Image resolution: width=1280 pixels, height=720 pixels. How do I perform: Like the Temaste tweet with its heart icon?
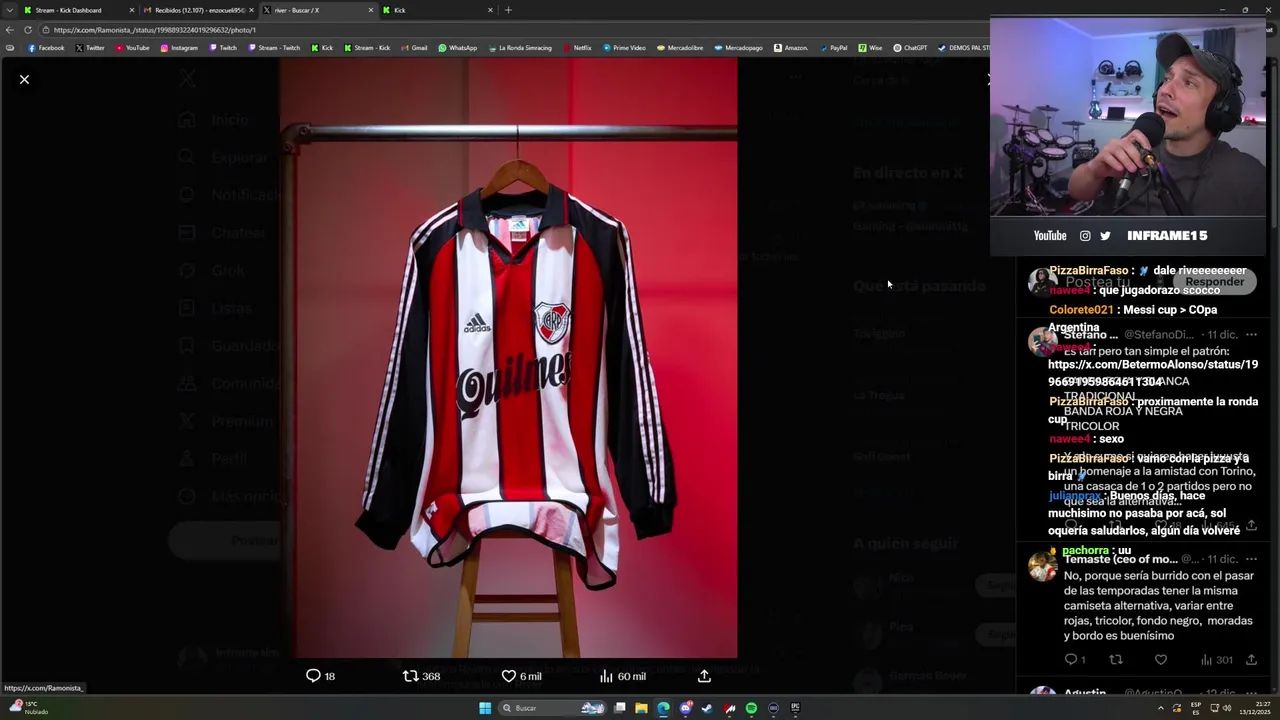point(1161,660)
